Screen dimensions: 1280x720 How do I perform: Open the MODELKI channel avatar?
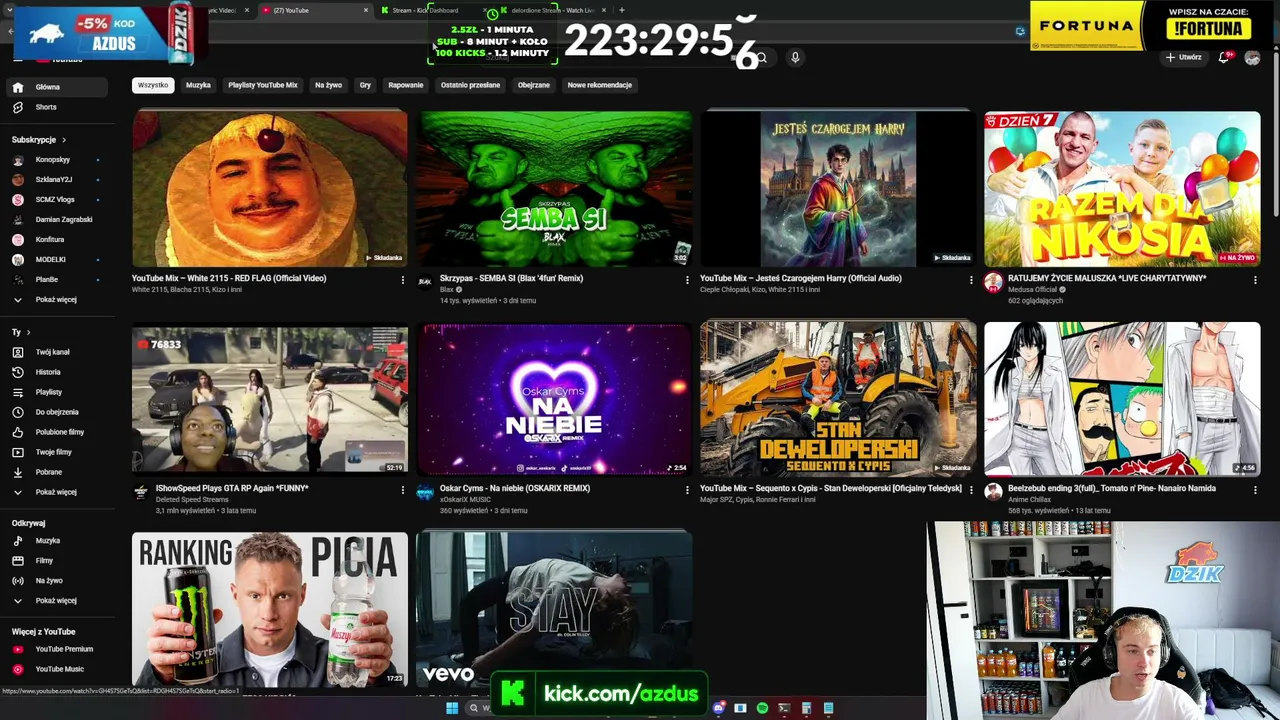[18, 260]
